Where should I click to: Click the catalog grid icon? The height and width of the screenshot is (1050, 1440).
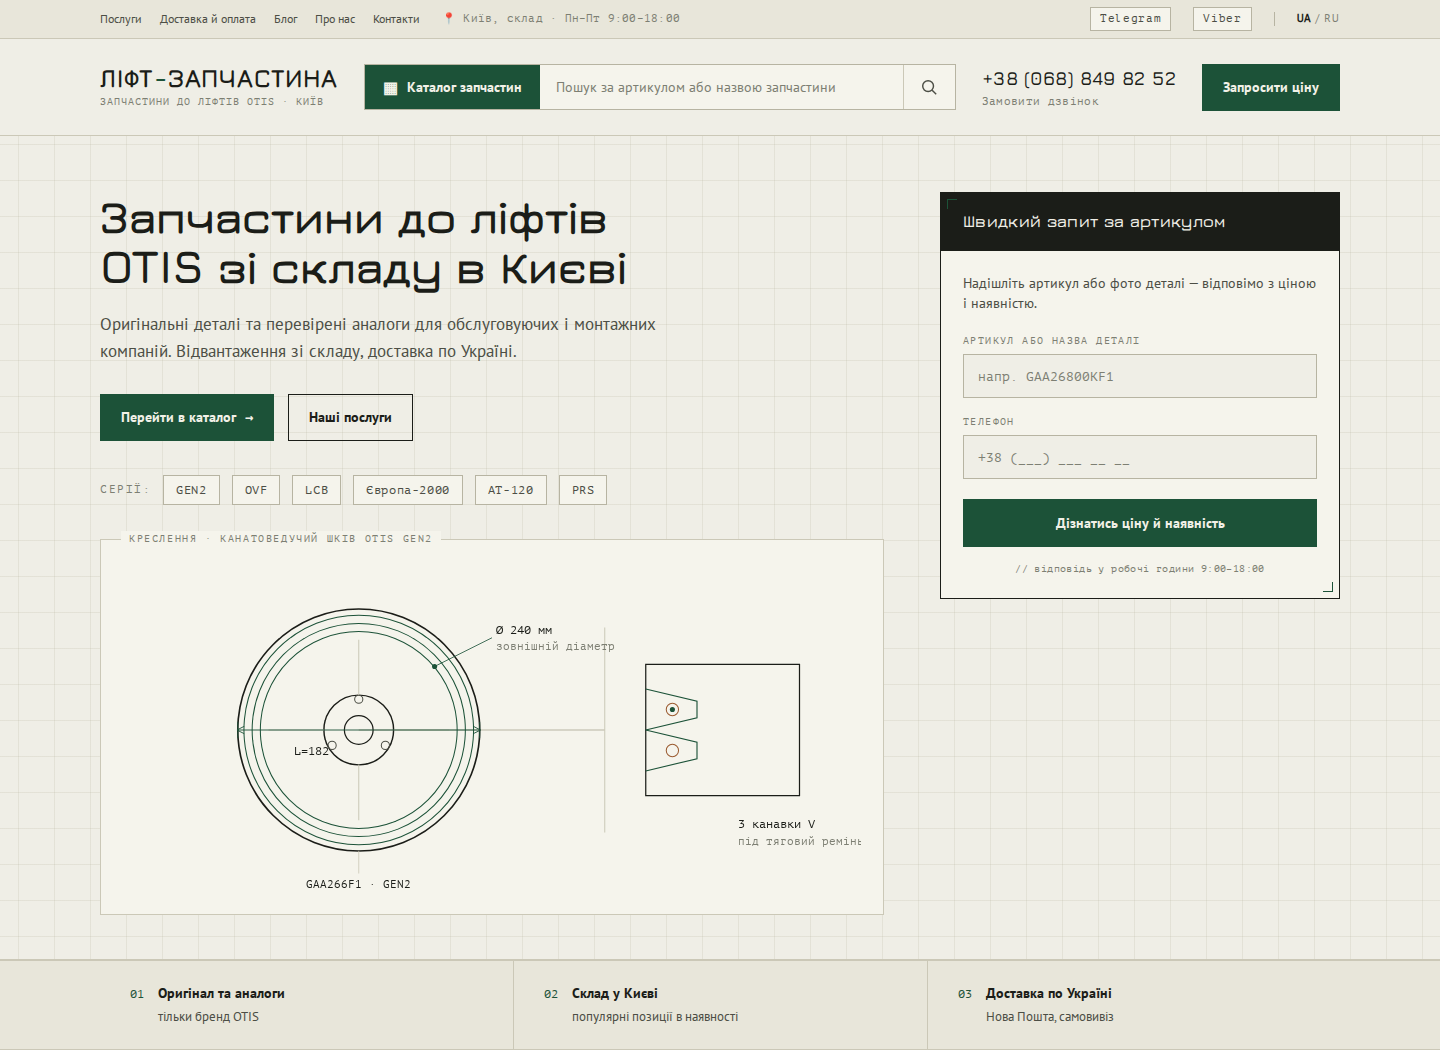click(391, 88)
